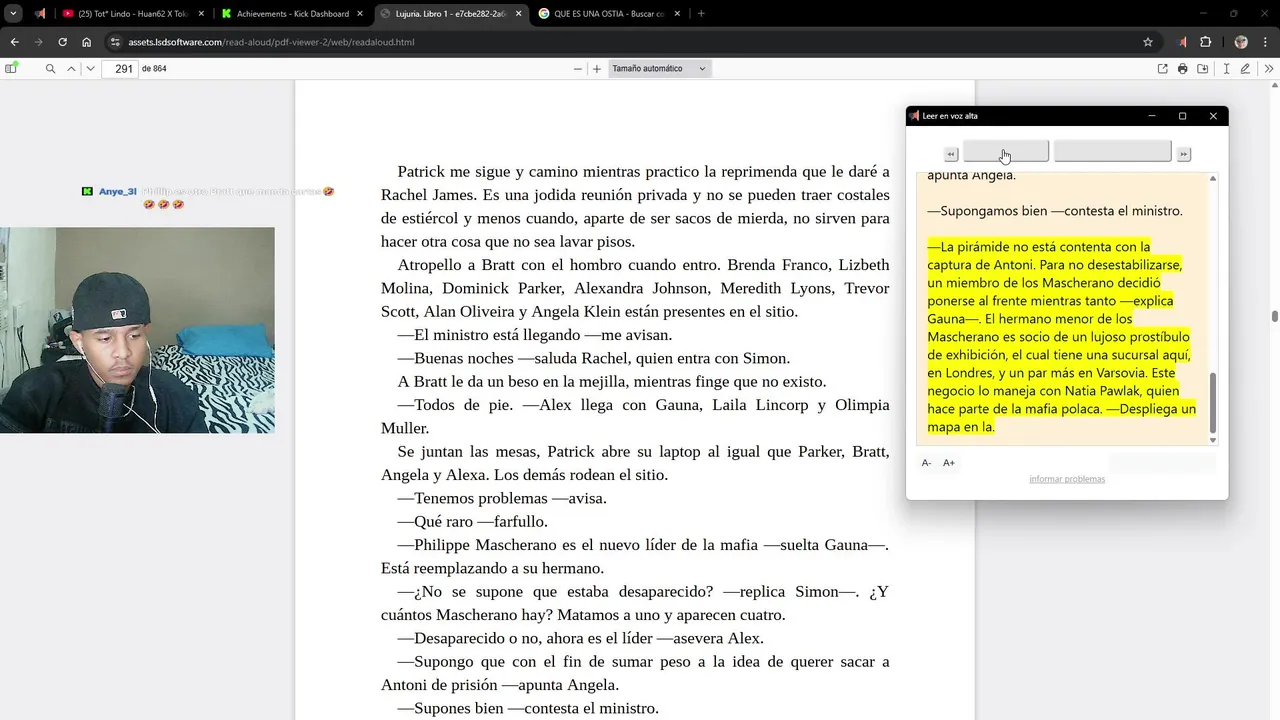Image resolution: width=1280 pixels, height=720 pixels.
Task: Print the PDF document
Action: tap(1183, 69)
